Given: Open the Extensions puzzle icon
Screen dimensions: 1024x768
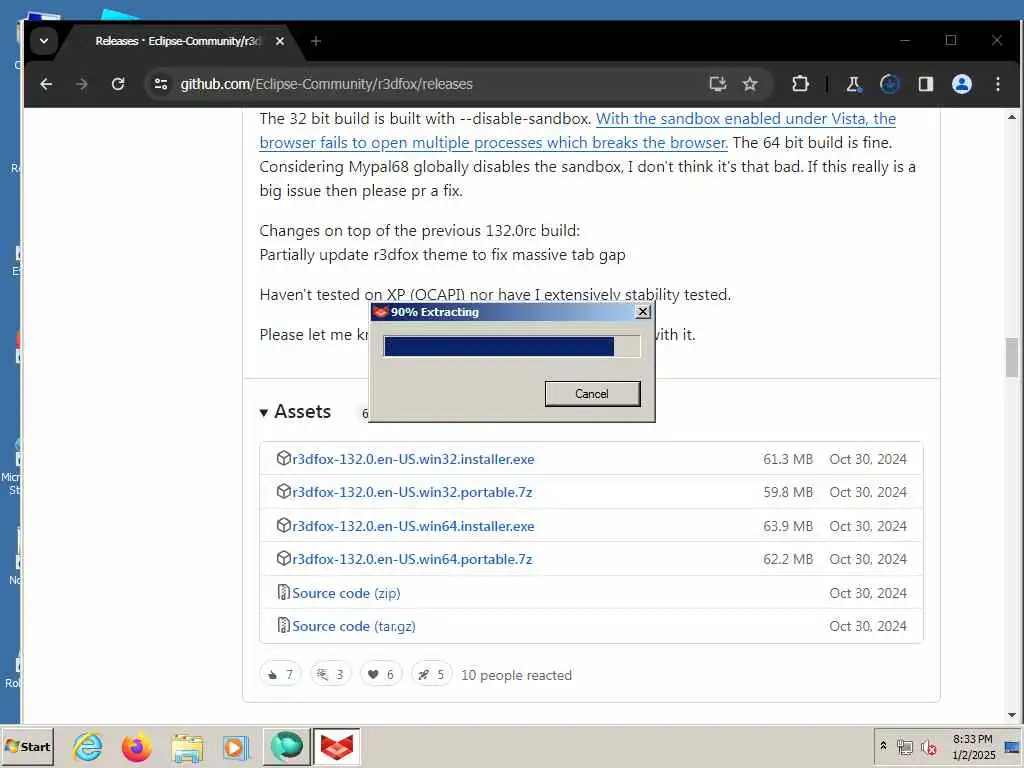Looking at the screenshot, I should click(800, 84).
